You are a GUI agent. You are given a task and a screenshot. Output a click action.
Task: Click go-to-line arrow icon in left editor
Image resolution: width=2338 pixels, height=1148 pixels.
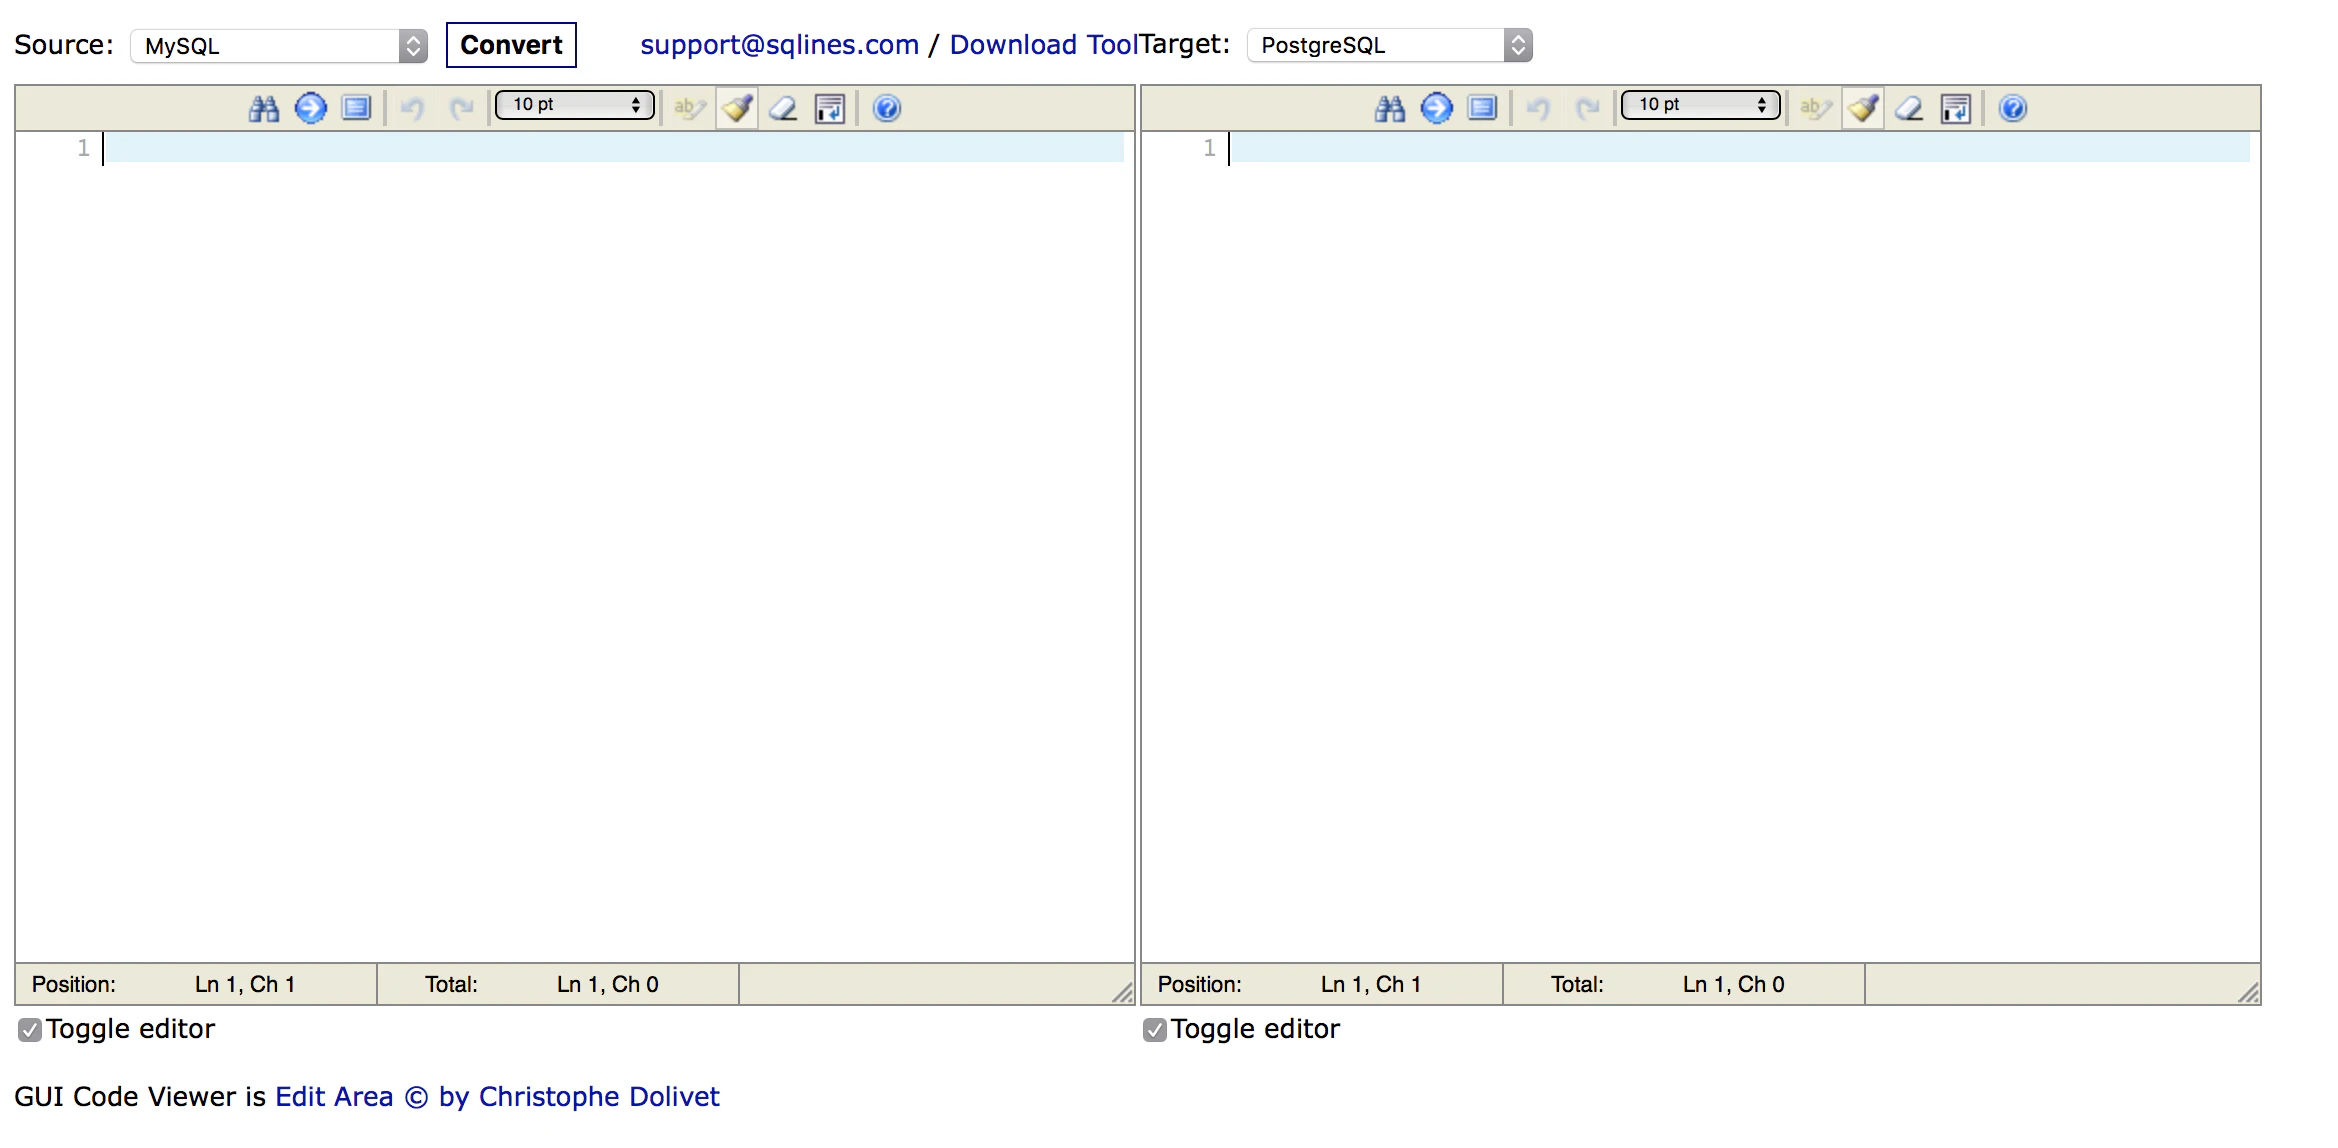[x=310, y=108]
